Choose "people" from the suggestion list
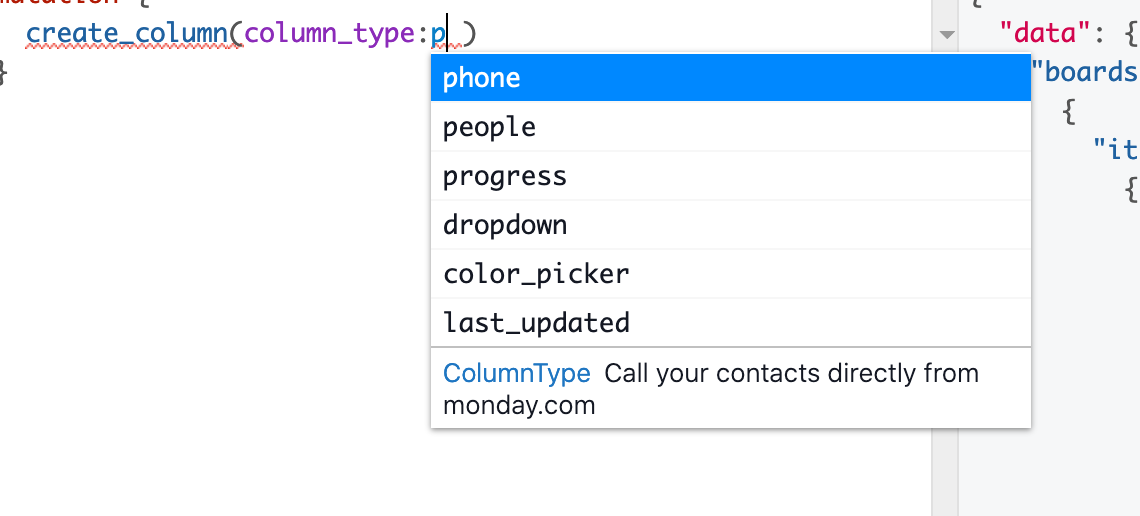 (x=731, y=126)
